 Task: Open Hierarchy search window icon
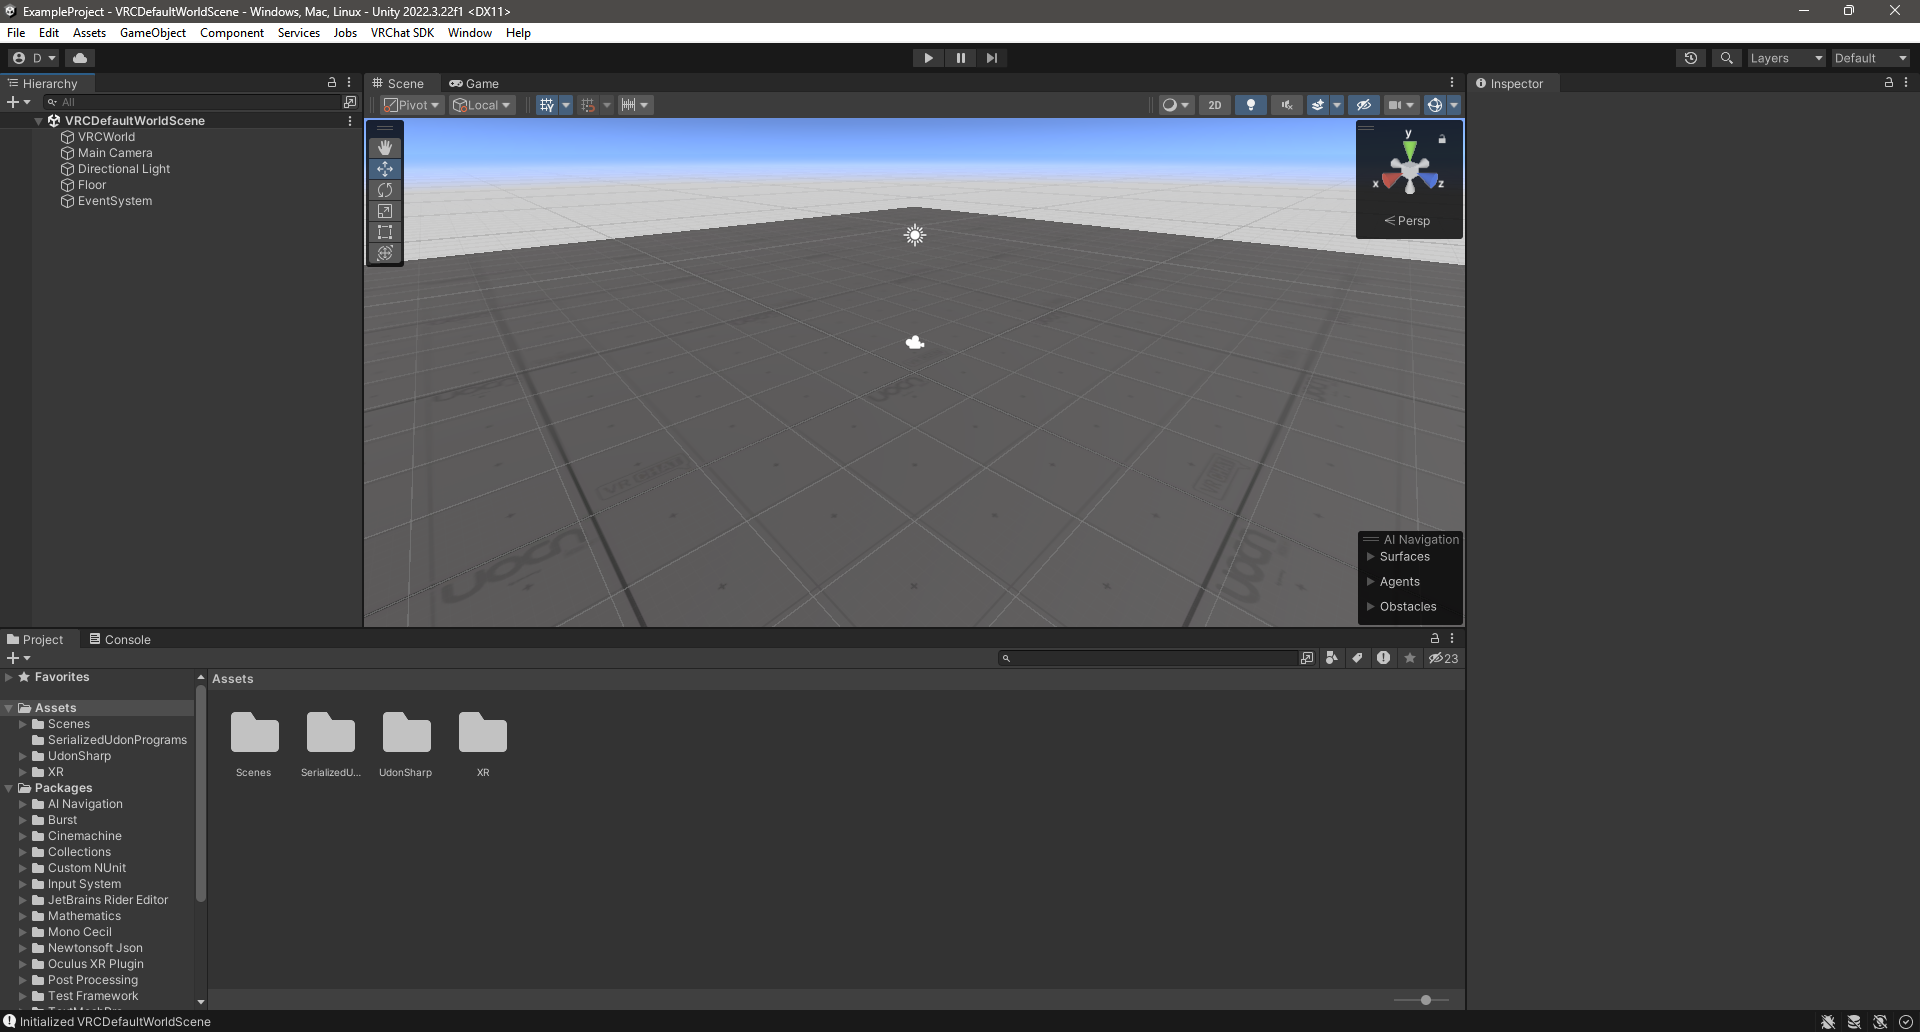pos(350,102)
